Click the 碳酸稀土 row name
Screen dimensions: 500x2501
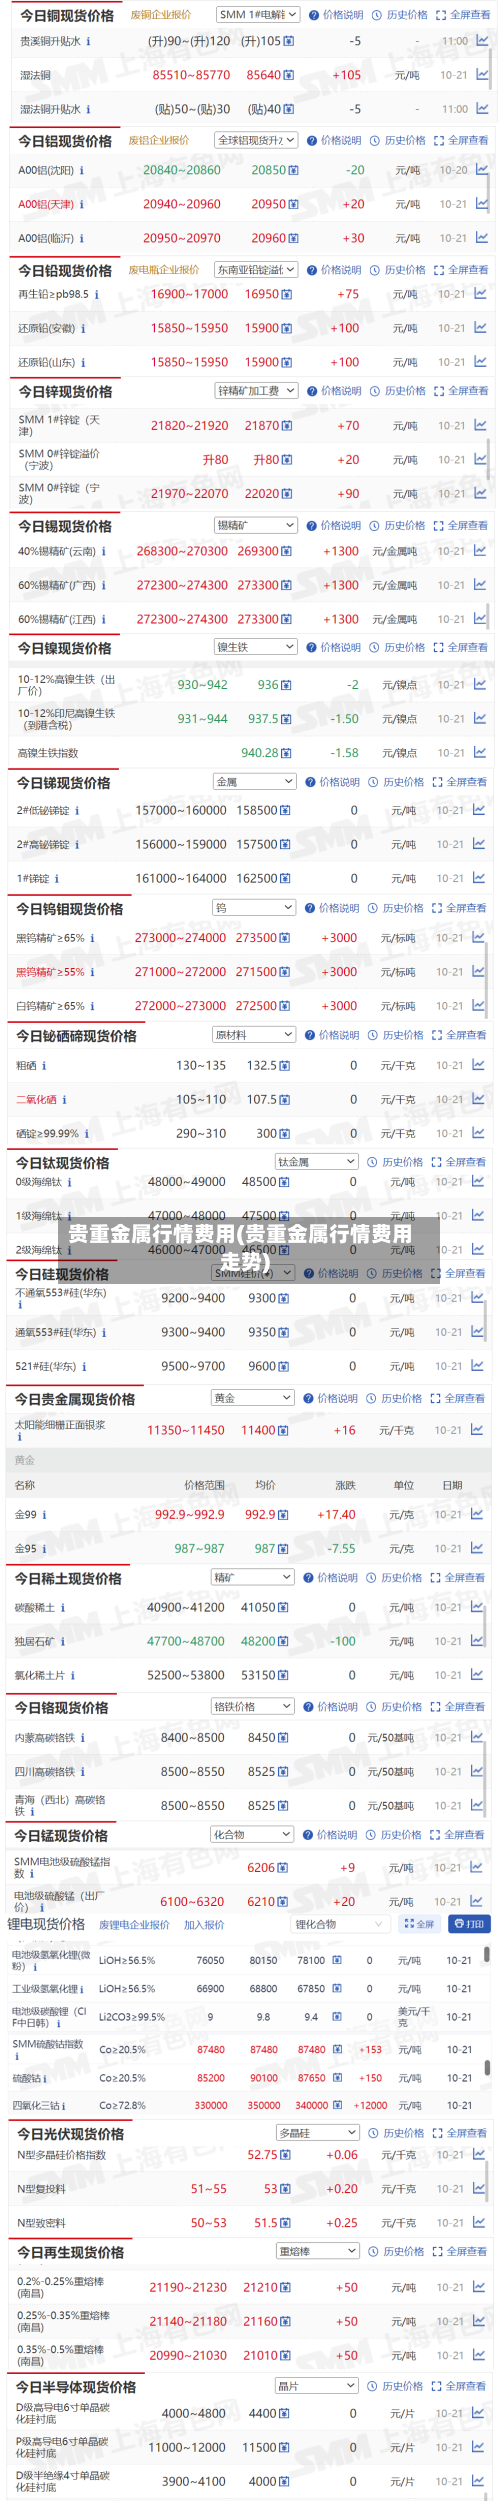[35, 1608]
